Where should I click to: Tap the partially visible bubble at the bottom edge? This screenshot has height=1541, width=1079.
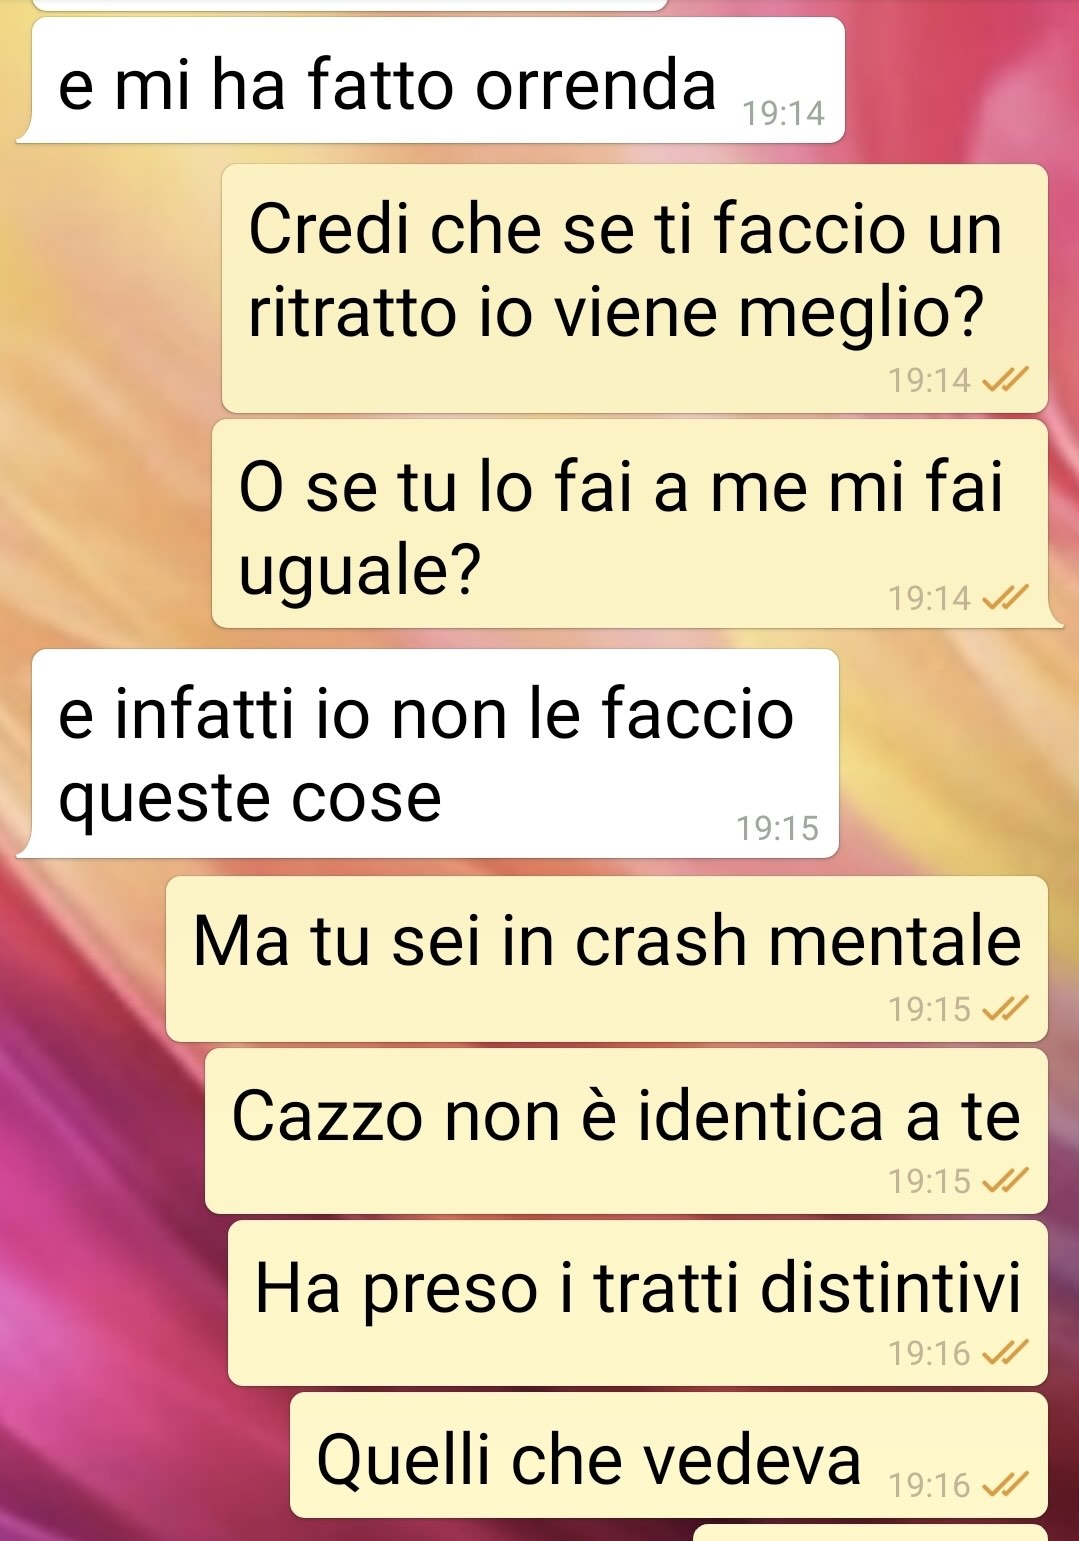pyautogui.click(x=870, y=1533)
